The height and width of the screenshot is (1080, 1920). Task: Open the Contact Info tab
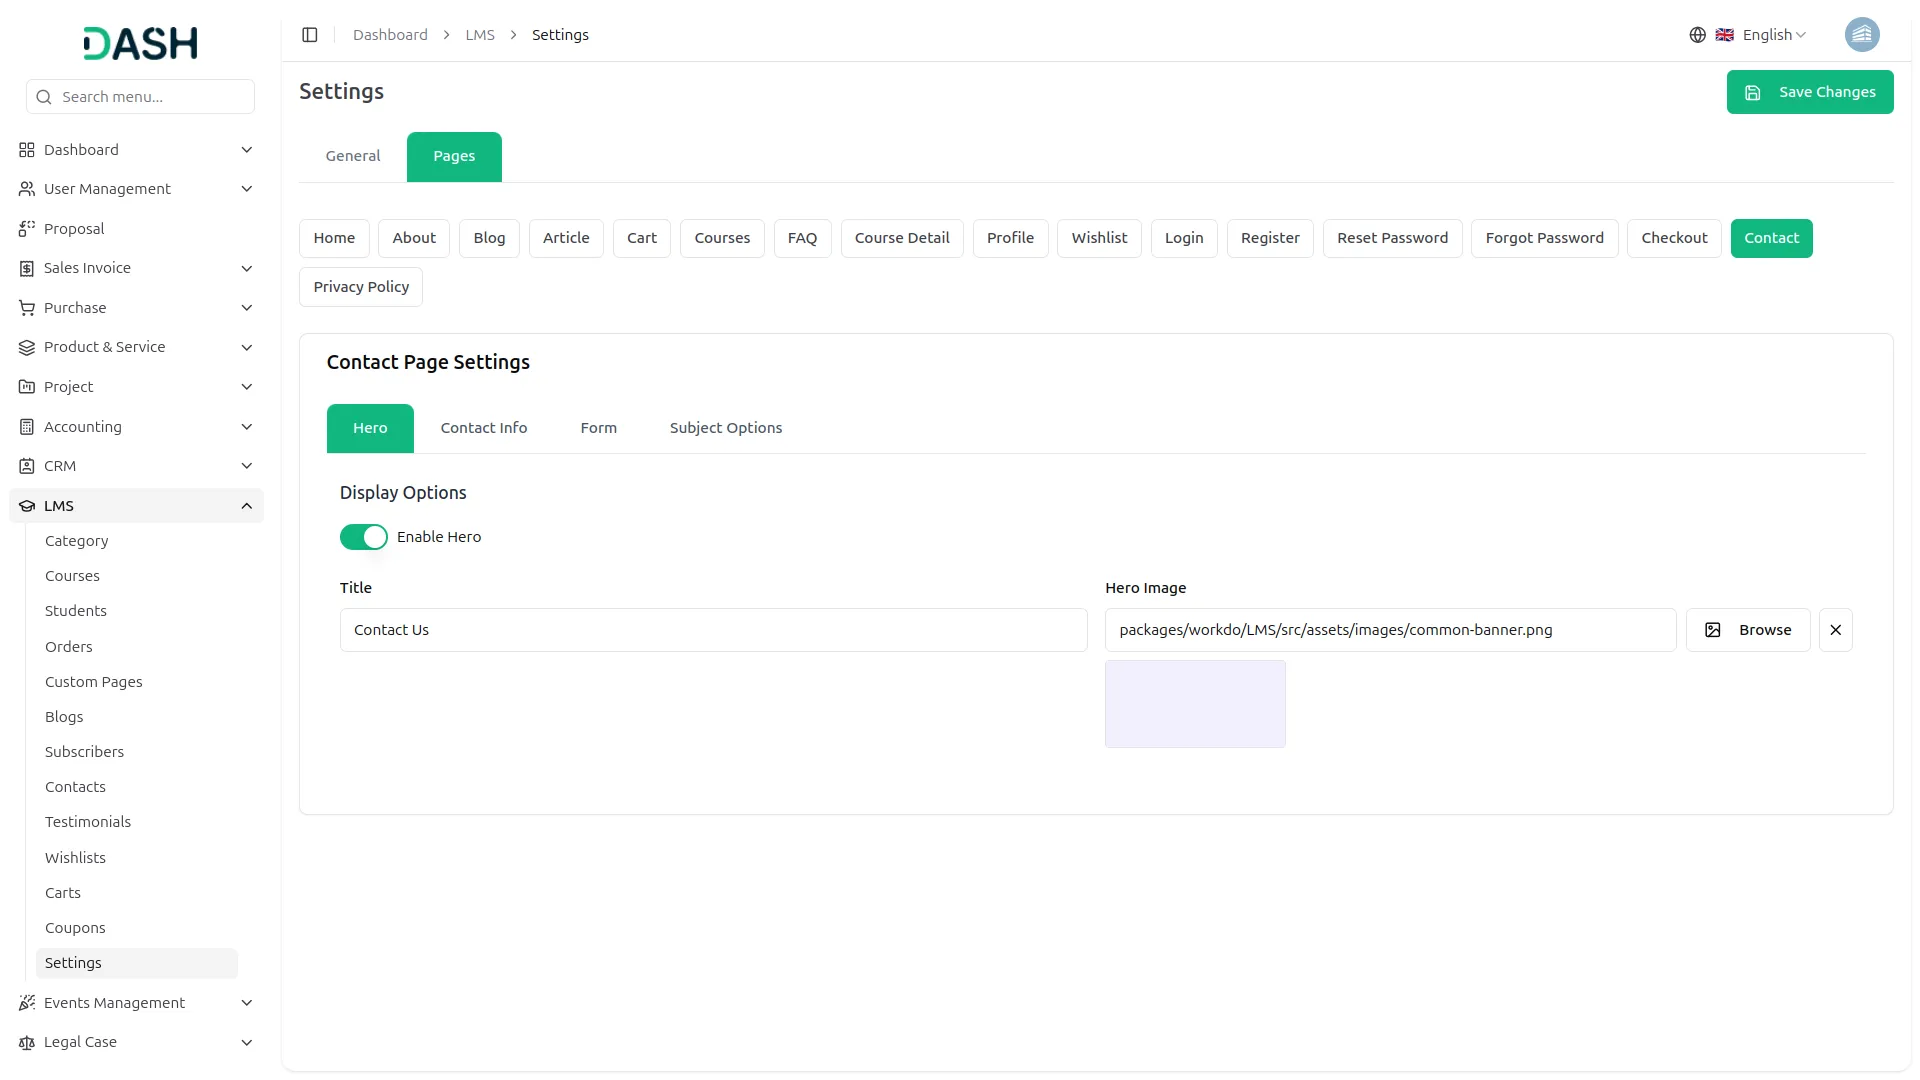coord(483,428)
